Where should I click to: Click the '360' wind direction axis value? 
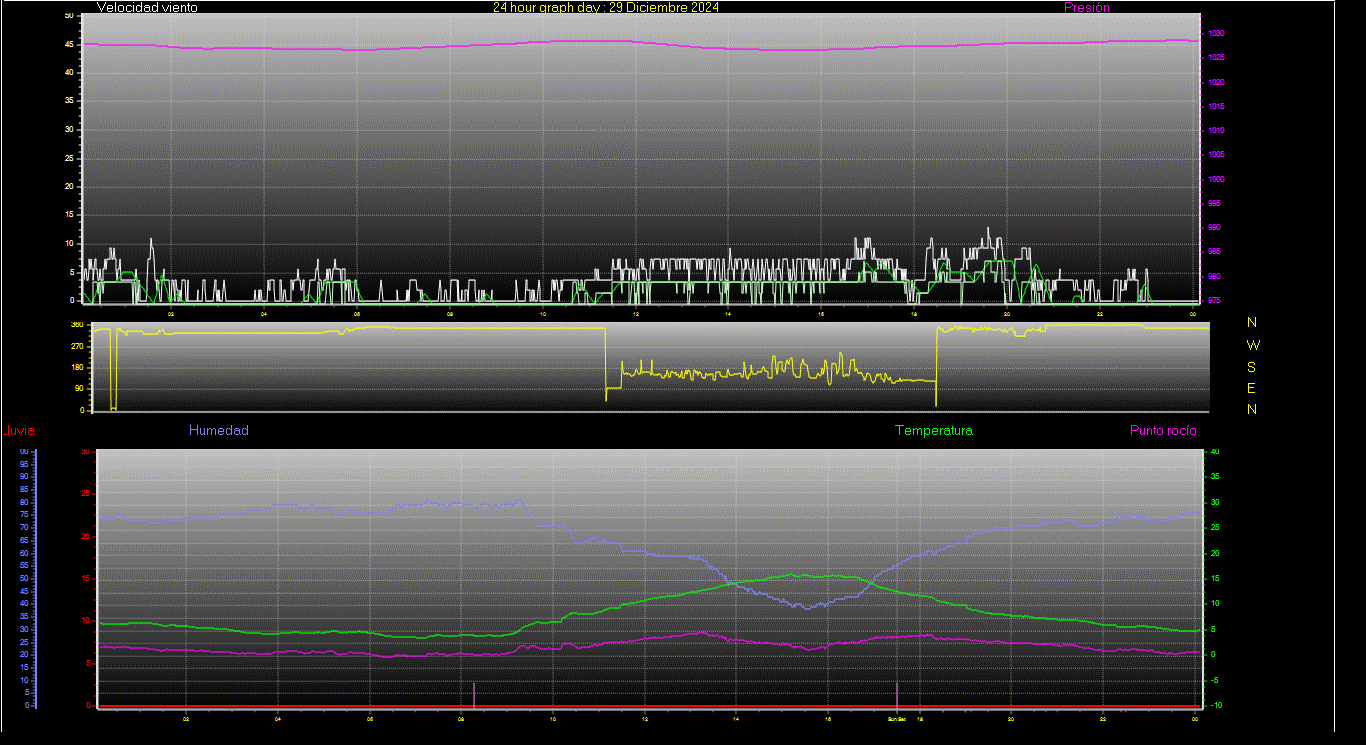click(x=77, y=325)
